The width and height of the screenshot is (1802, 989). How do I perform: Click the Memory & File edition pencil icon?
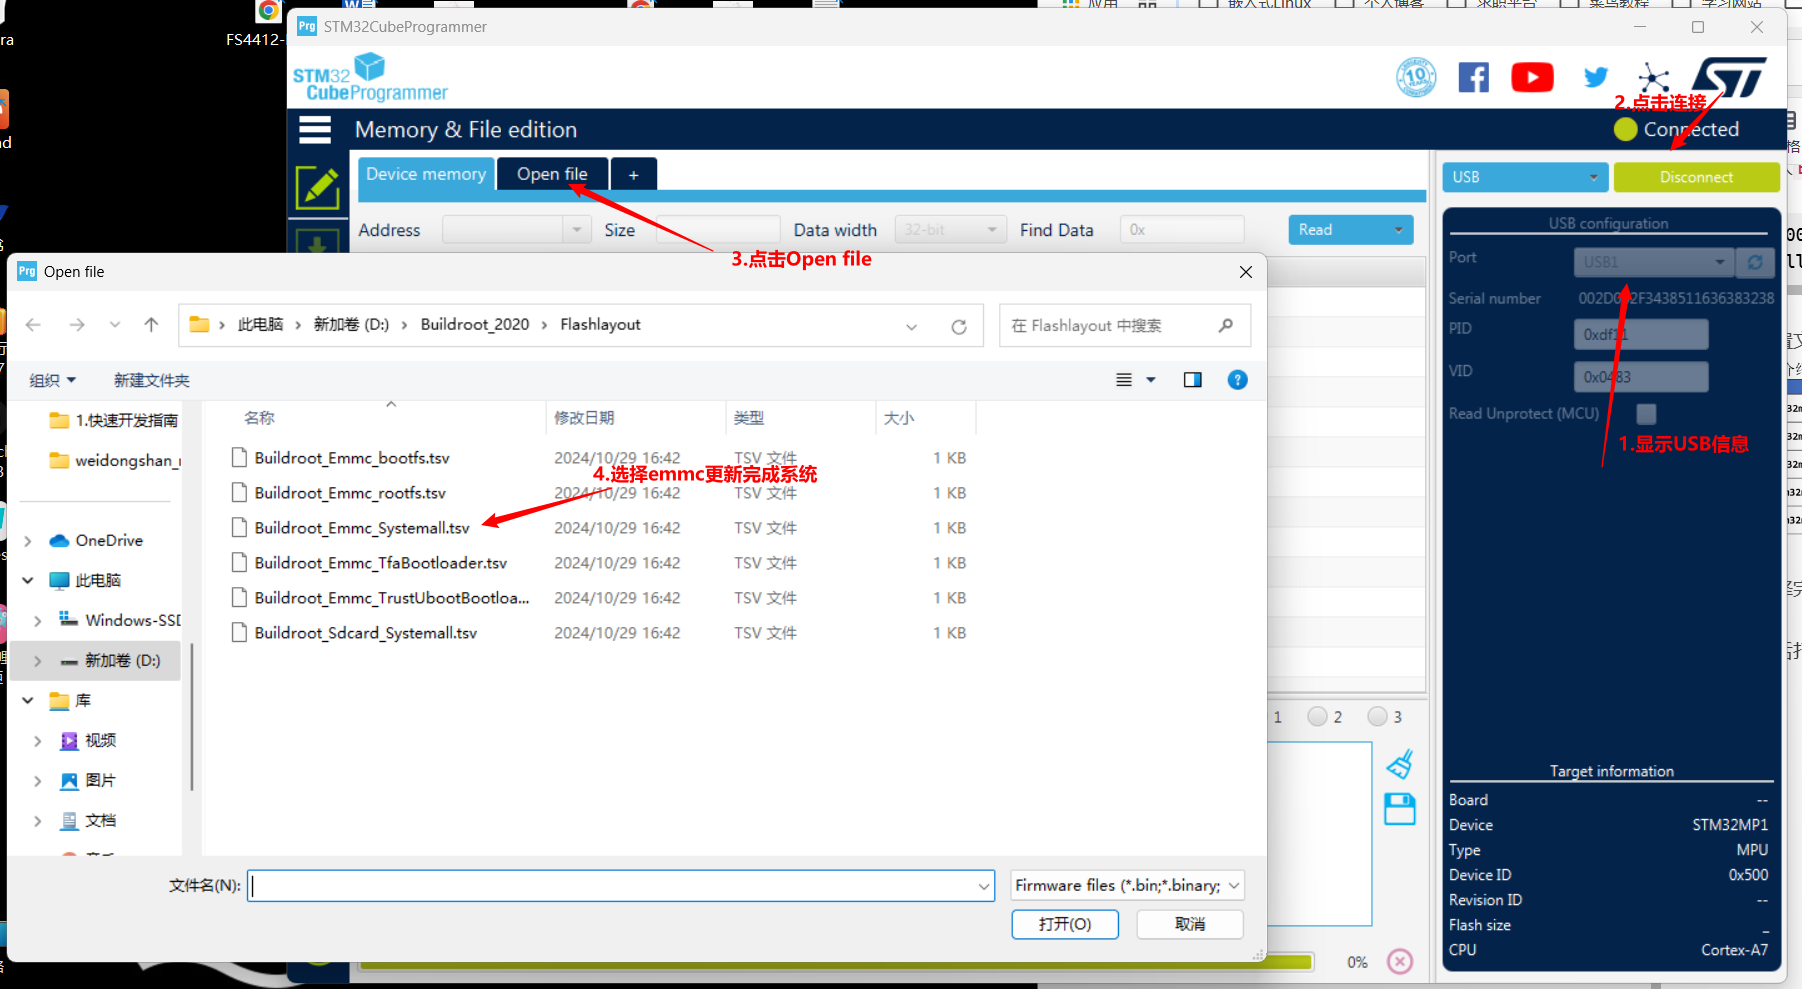click(318, 187)
